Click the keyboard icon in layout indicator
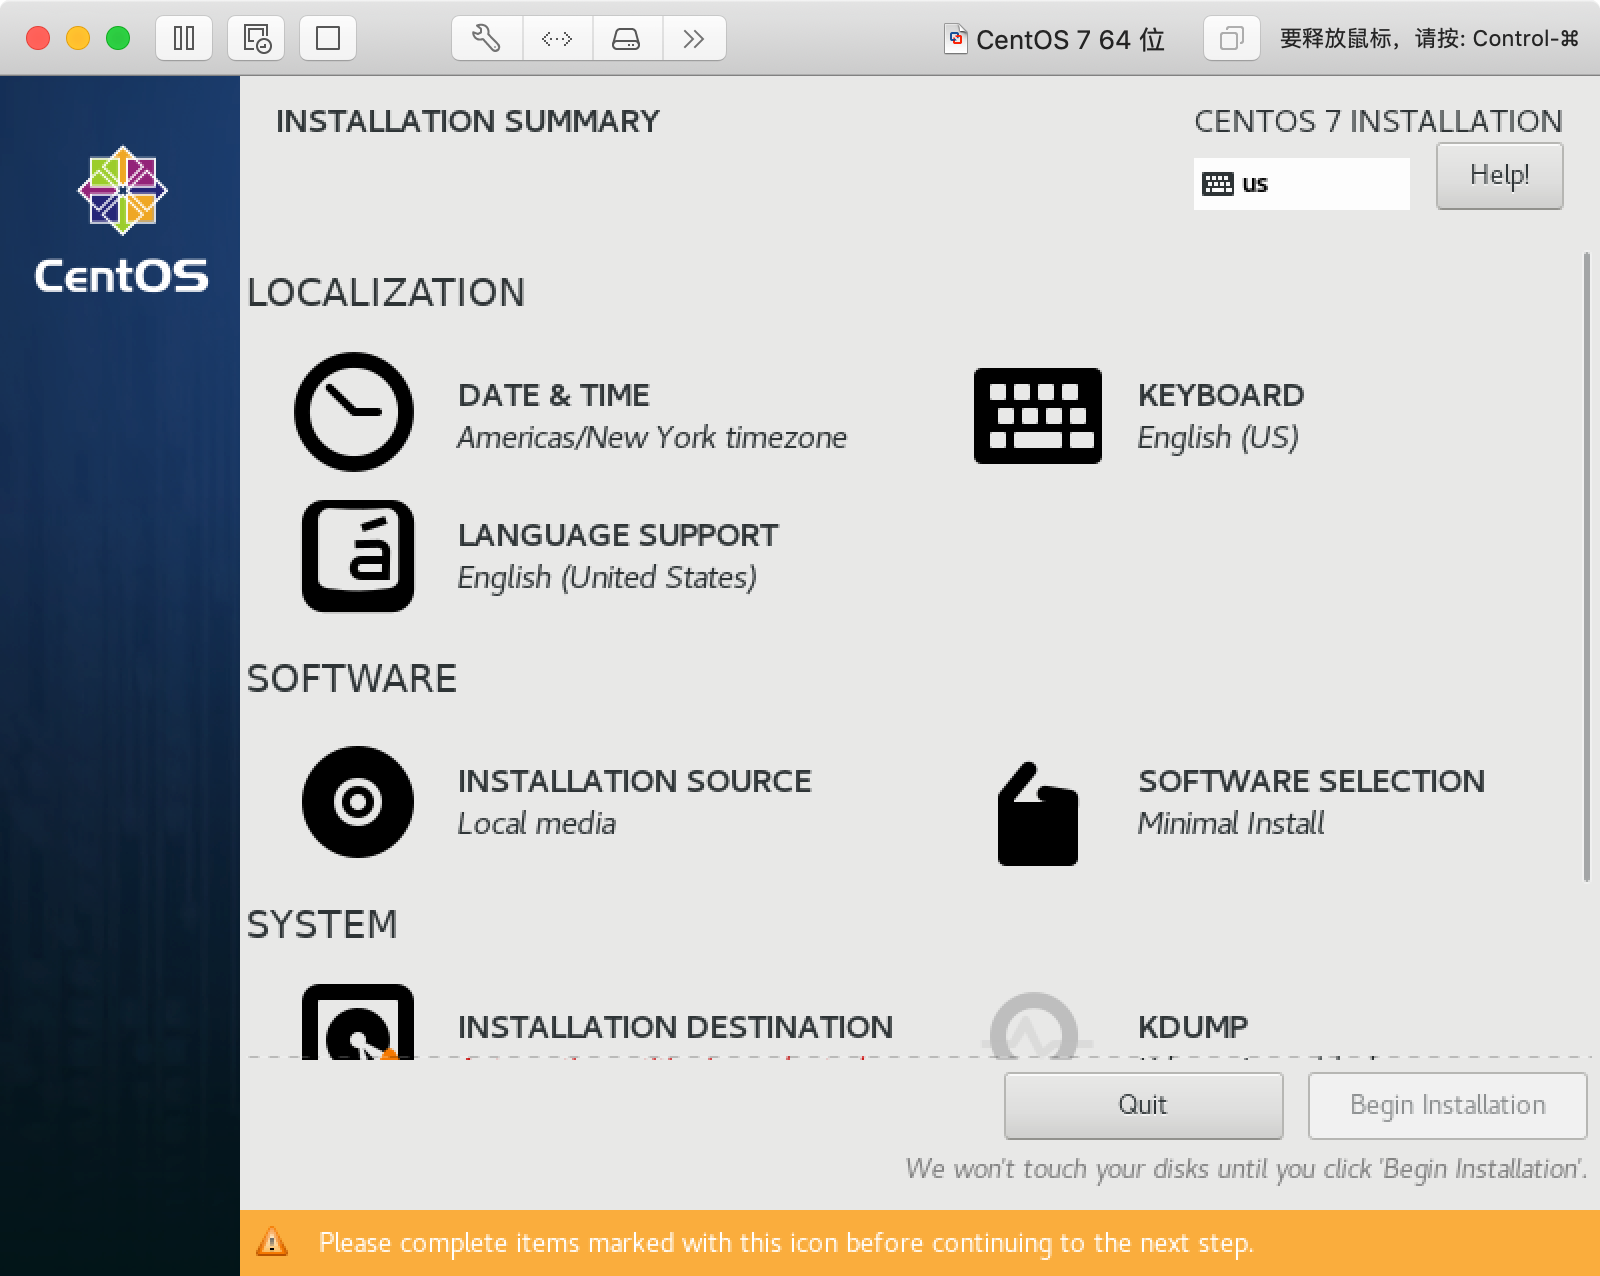This screenshot has height=1276, width=1600. (1218, 184)
